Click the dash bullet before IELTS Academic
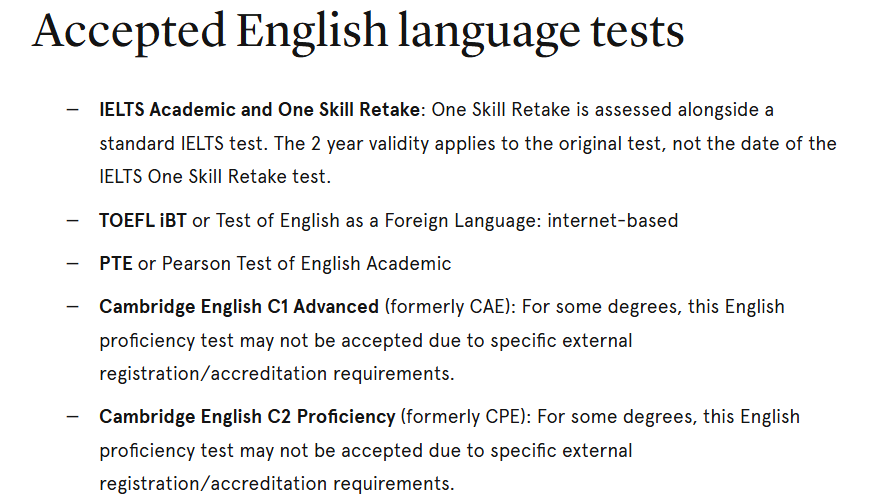The width and height of the screenshot is (882, 501). (x=73, y=109)
